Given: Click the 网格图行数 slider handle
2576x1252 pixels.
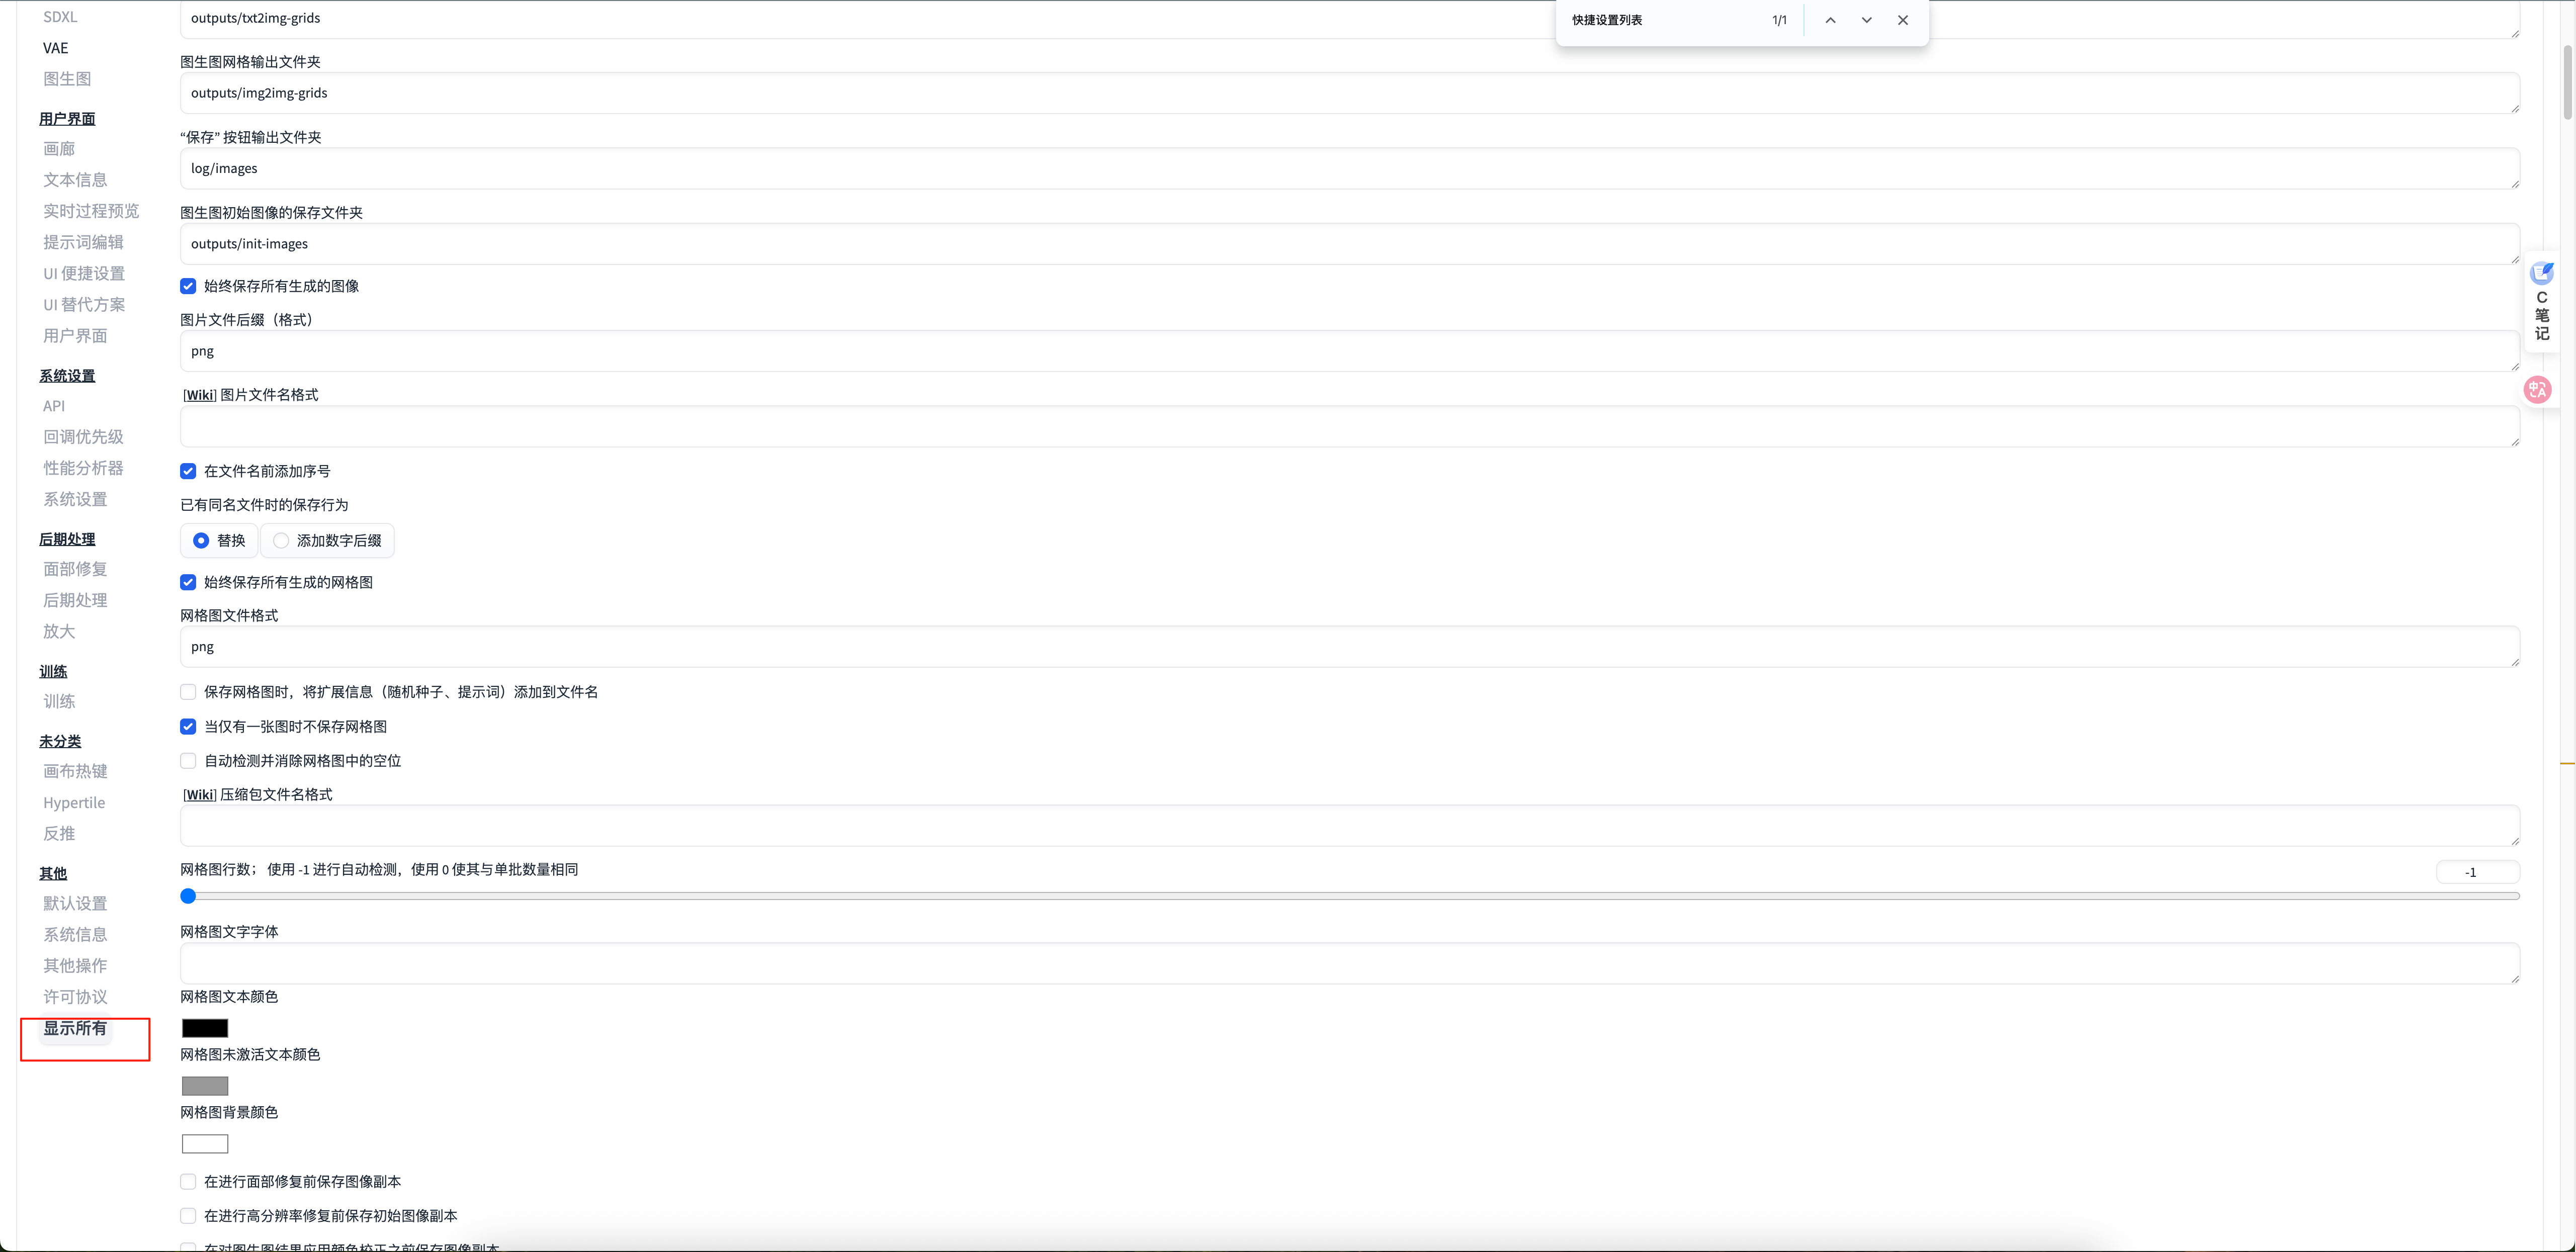Looking at the screenshot, I should [x=188, y=896].
